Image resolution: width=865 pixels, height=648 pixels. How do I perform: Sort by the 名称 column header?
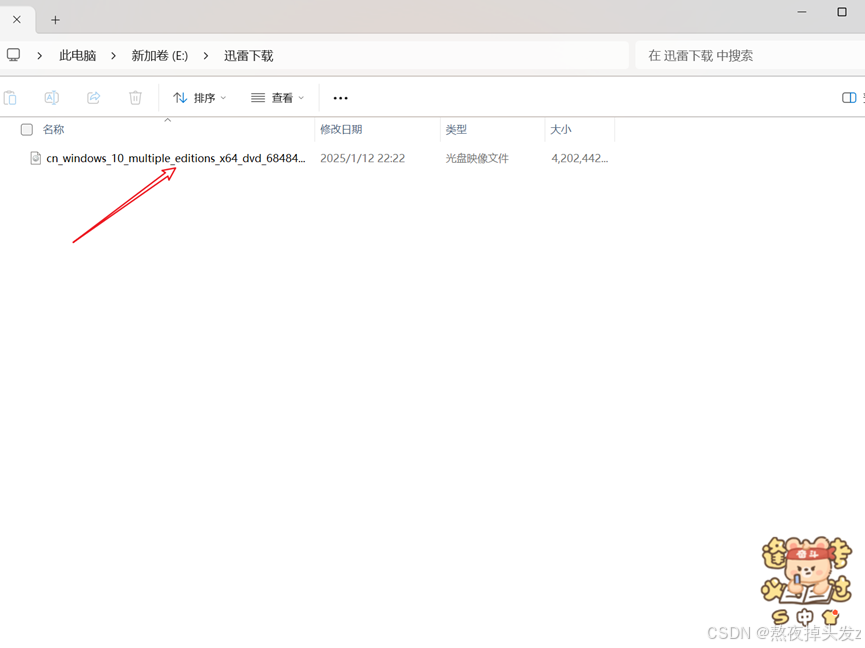54,130
